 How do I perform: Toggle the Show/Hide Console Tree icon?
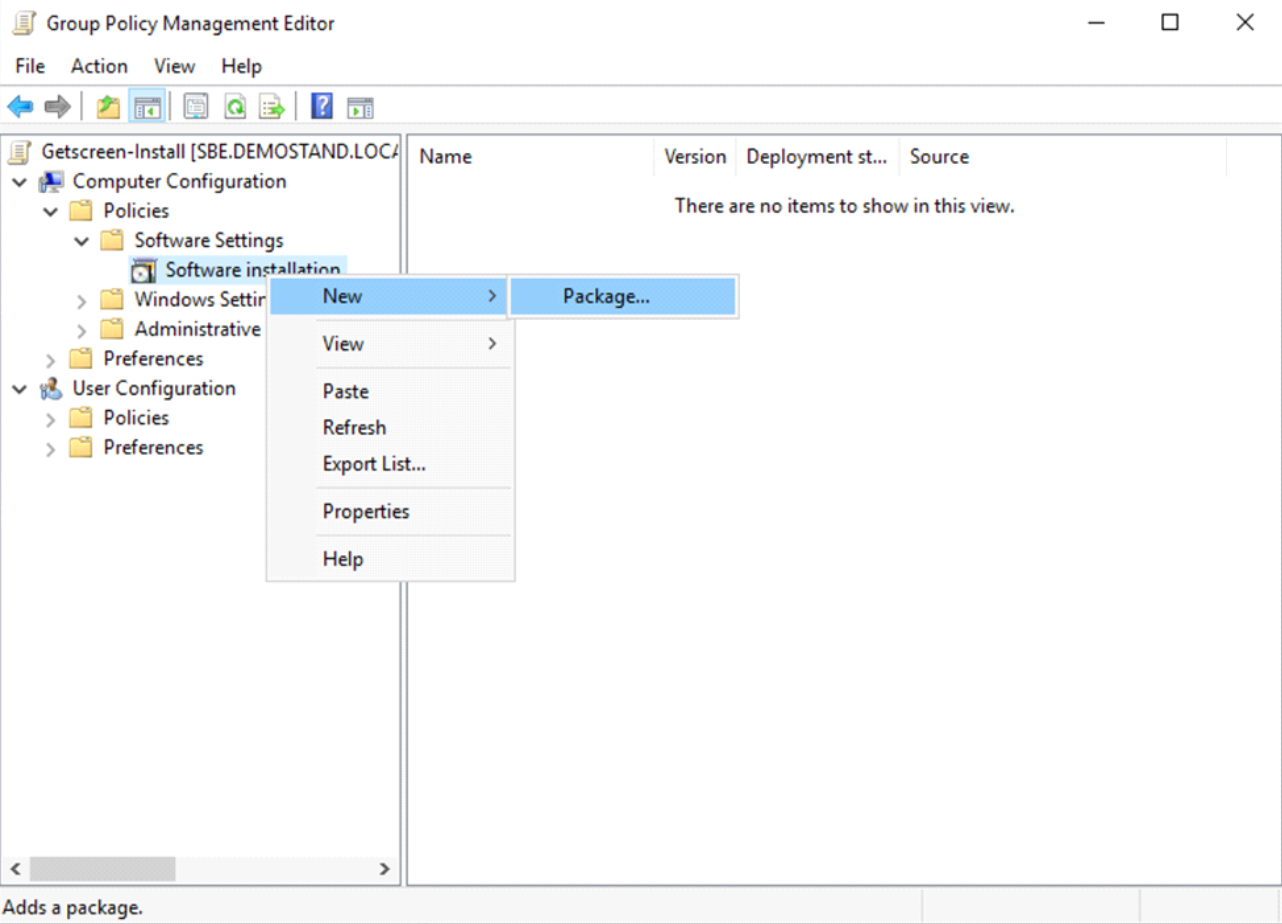[x=147, y=107]
